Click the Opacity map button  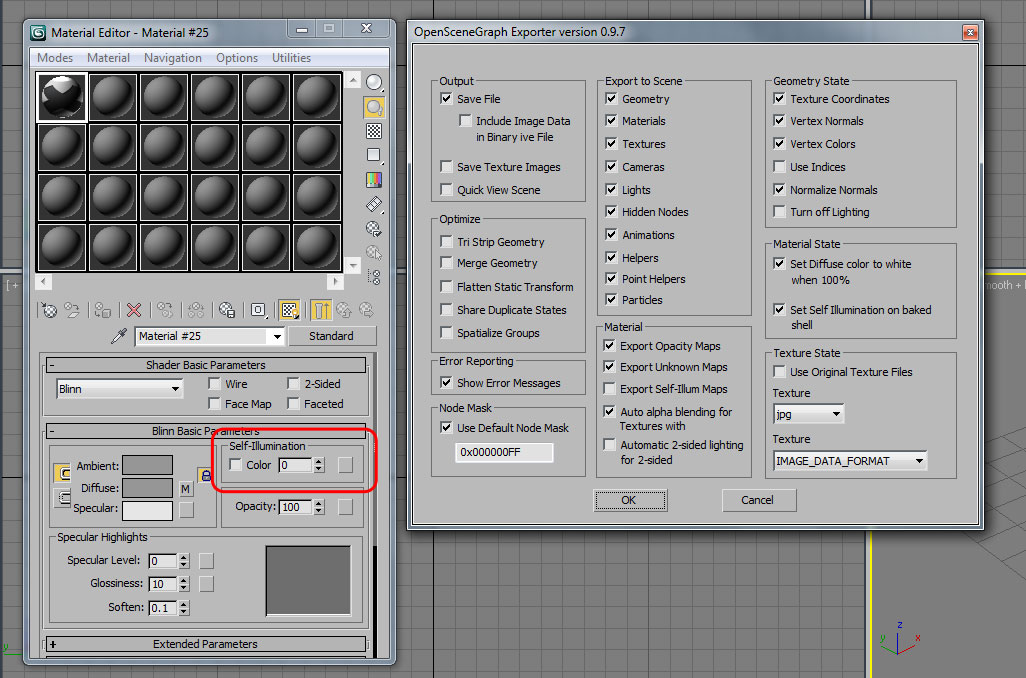[x=345, y=507]
